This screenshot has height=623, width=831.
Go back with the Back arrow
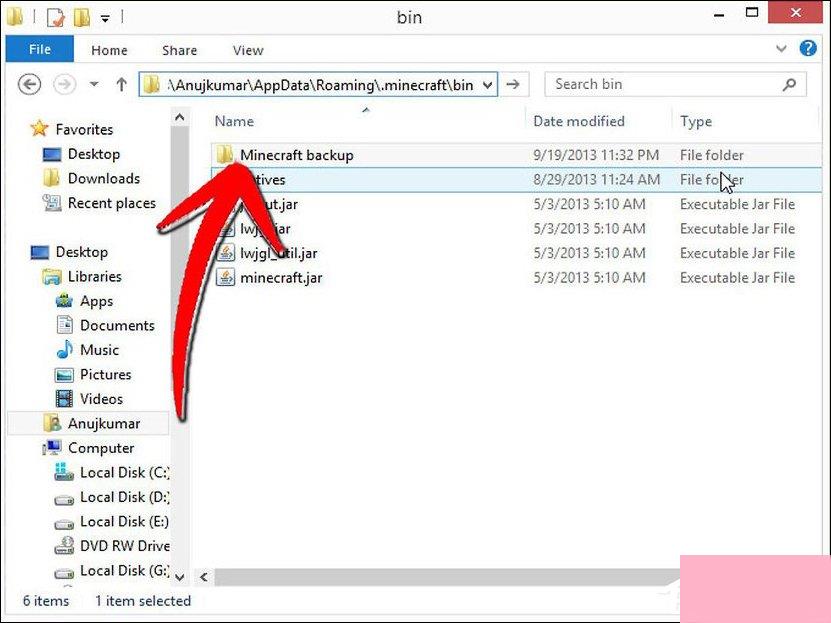pyautogui.click(x=29, y=84)
